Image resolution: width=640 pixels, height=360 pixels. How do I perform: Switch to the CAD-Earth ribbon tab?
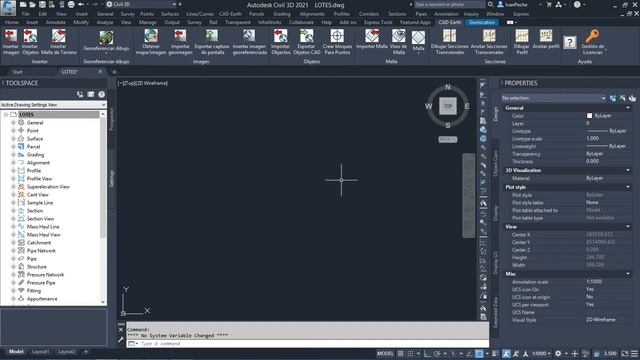pos(449,22)
